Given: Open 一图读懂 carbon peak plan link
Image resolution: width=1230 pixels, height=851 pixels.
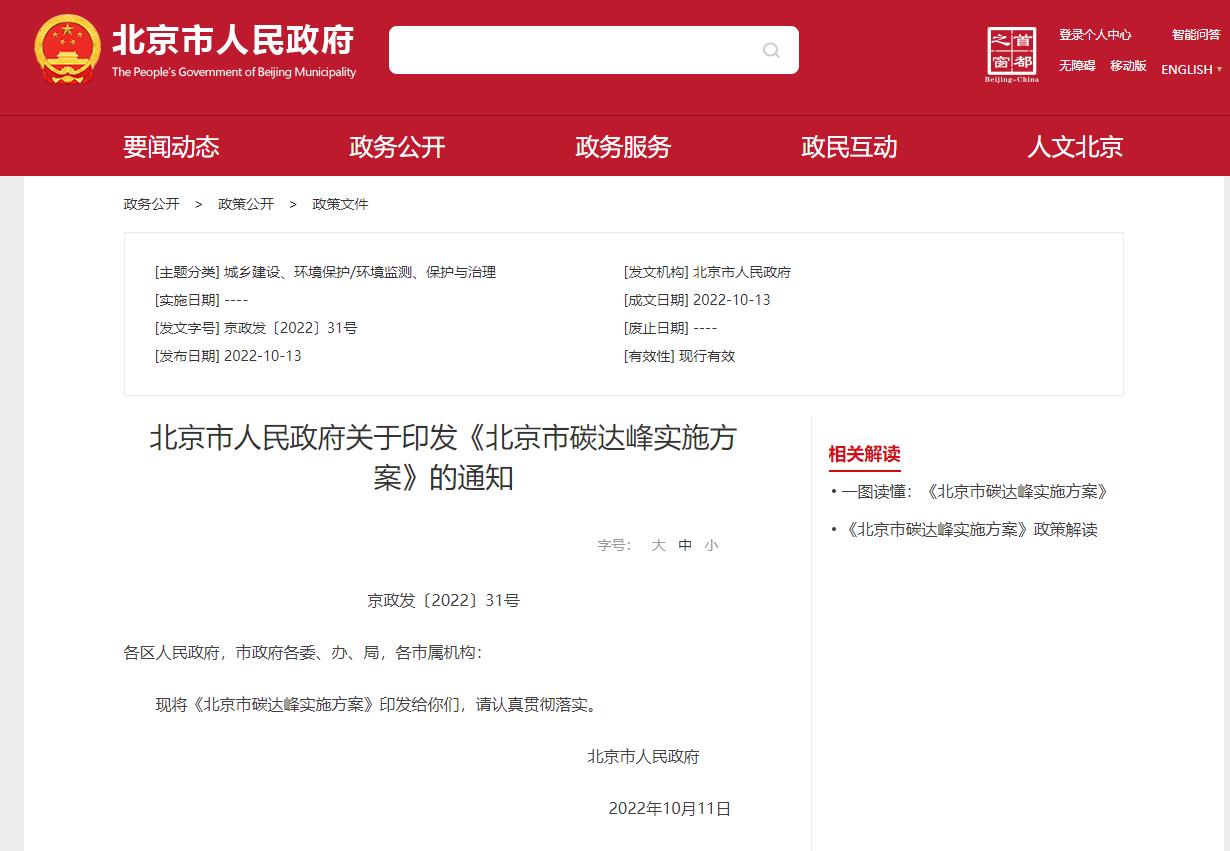Looking at the screenshot, I should coord(974,492).
